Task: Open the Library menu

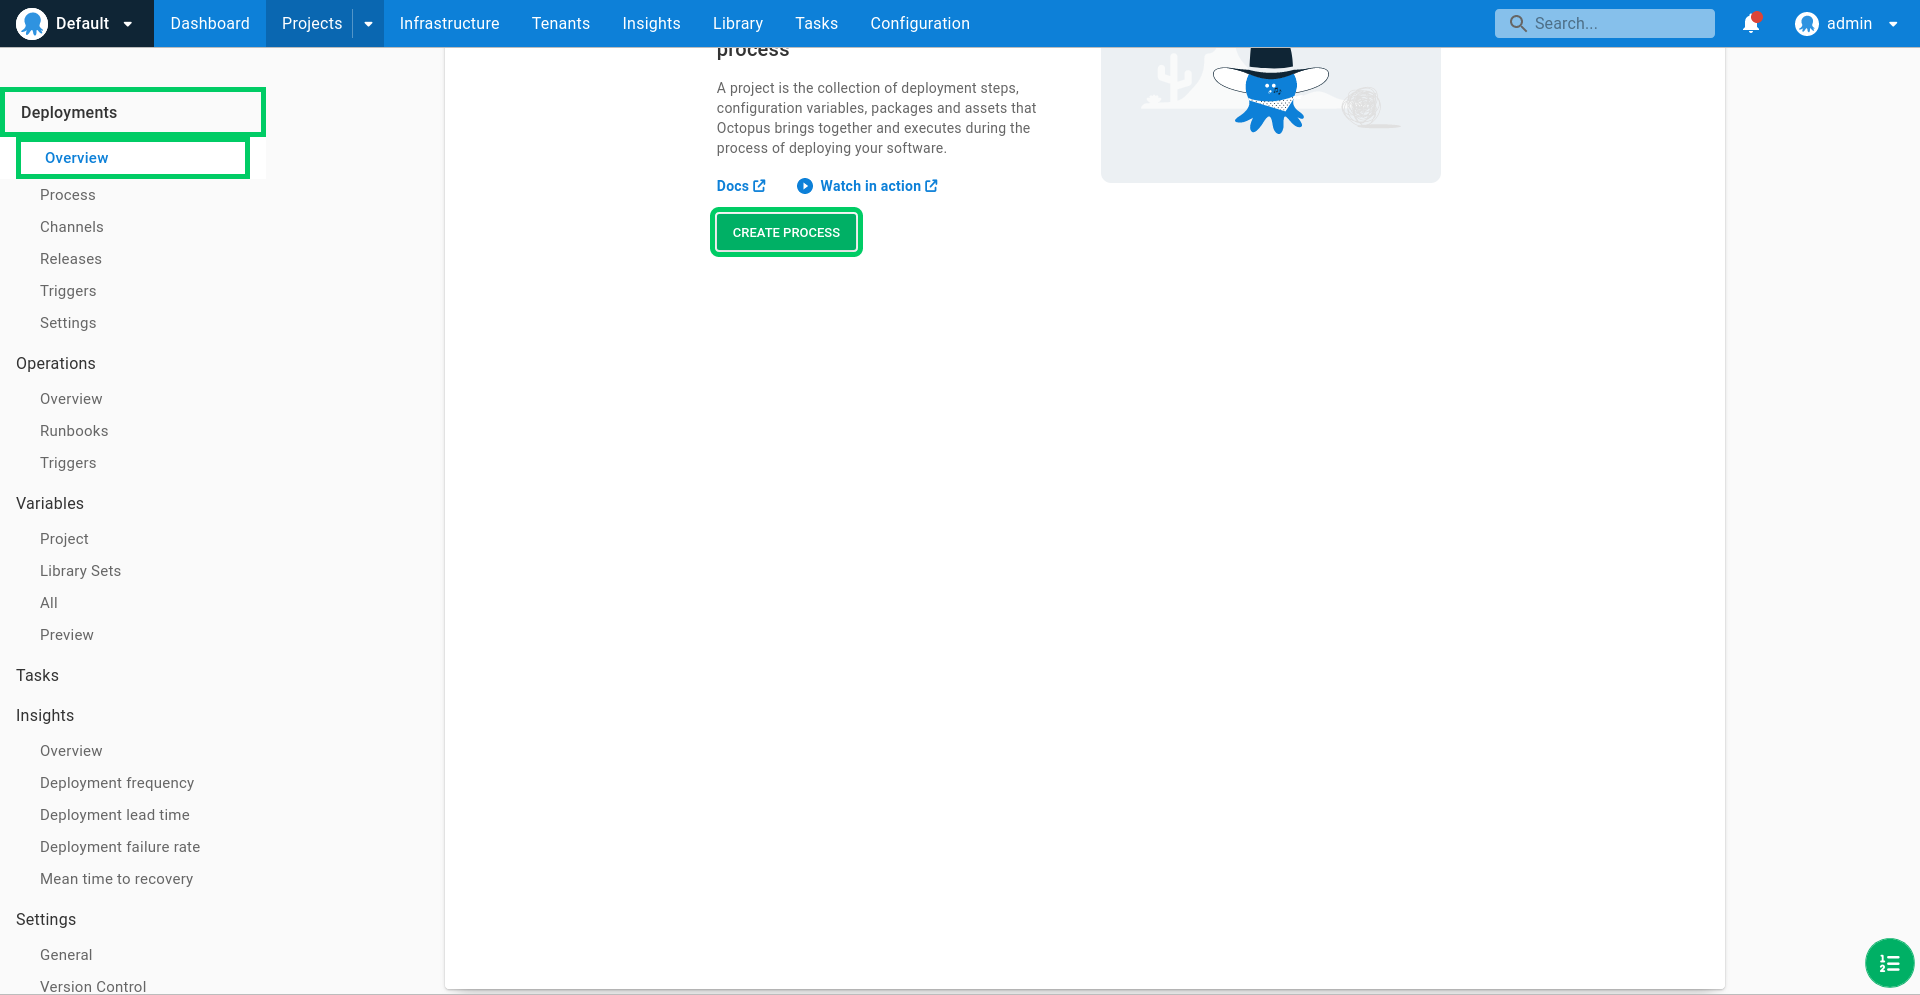Action: [x=738, y=23]
